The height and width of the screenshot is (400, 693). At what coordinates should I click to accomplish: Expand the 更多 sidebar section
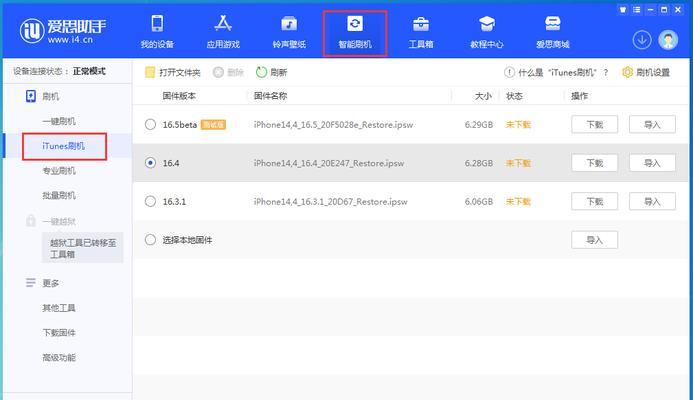coord(42,283)
